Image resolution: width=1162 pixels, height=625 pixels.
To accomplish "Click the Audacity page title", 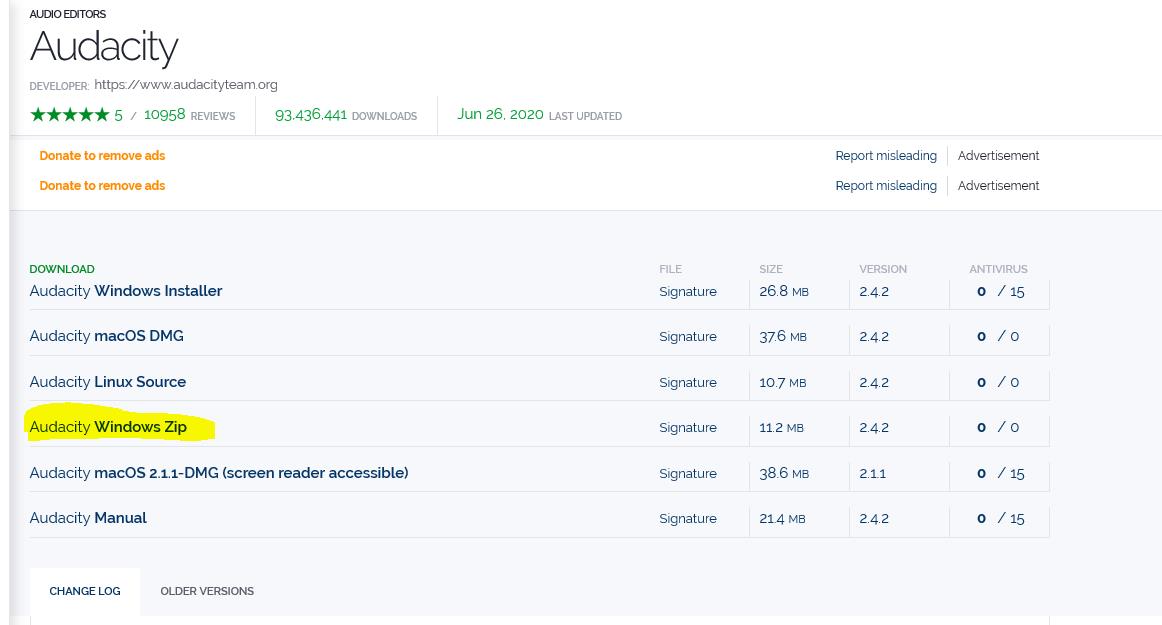I will coord(104,47).
